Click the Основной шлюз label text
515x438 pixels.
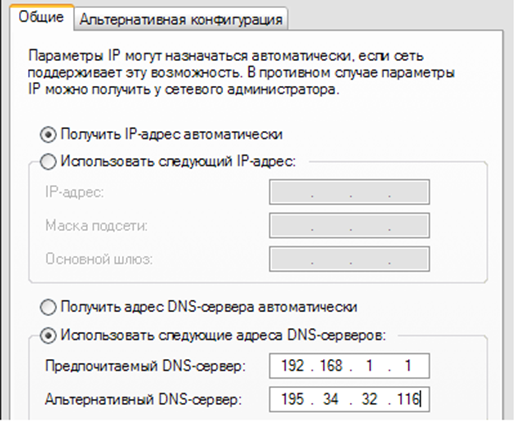point(99,259)
